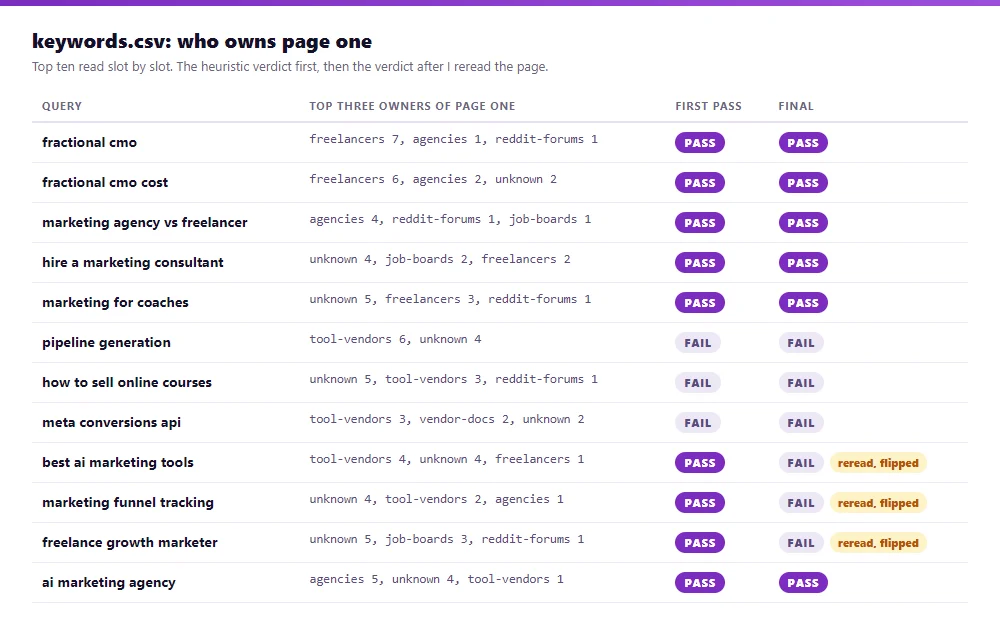Click 'tool-vendors 3, vendor-docs 2, unknown 2' cell
Viewport: 1000px width, 633px height.
click(x=447, y=419)
